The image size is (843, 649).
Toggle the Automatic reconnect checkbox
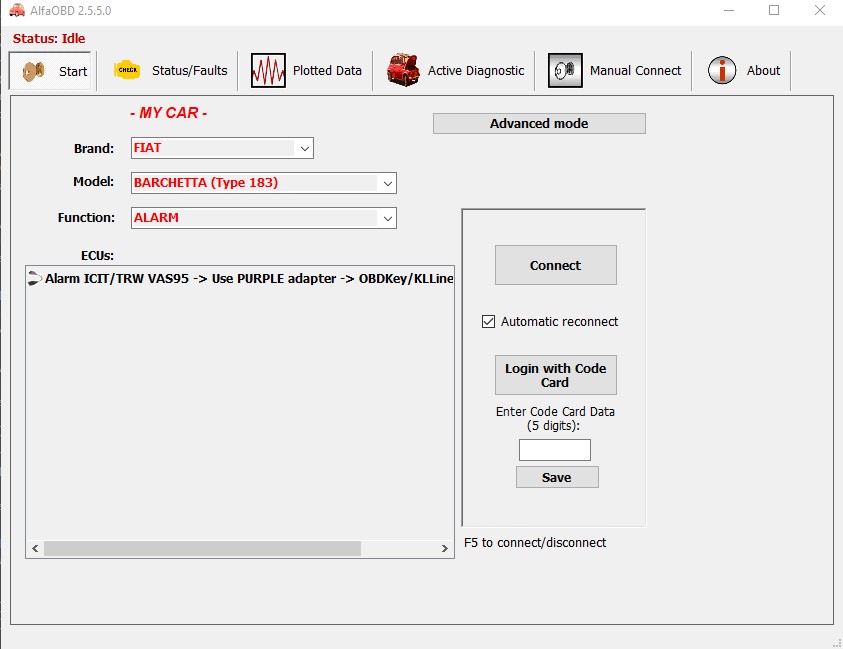coord(488,322)
